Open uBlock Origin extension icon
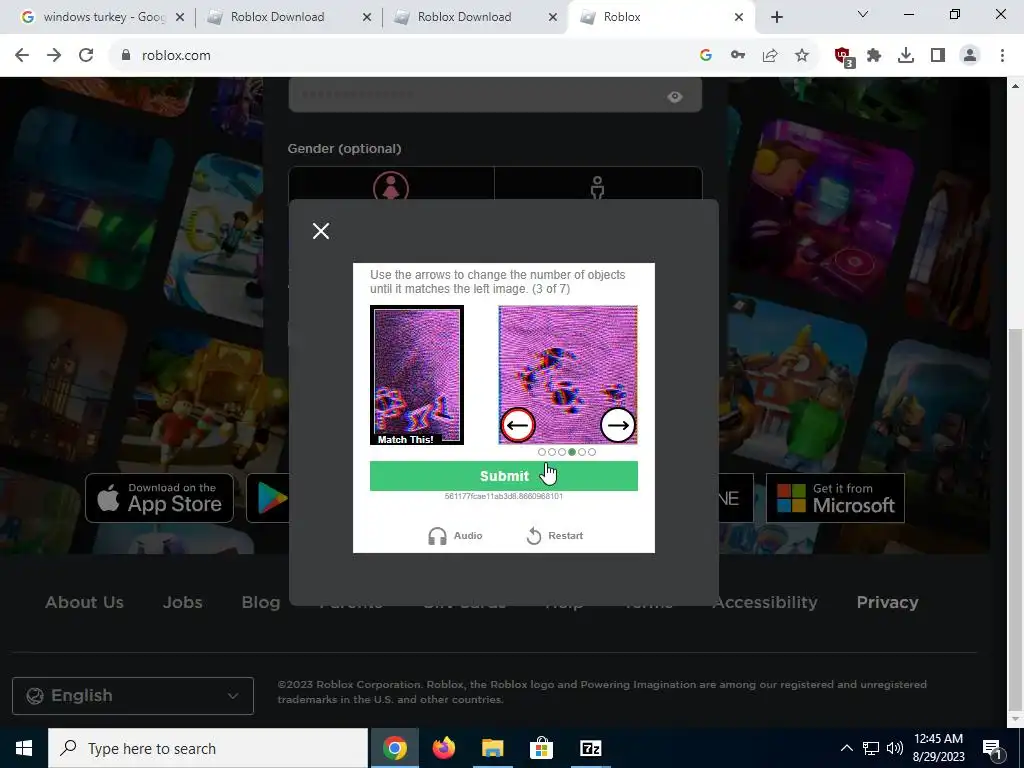This screenshot has height=768, width=1024. coord(844,57)
